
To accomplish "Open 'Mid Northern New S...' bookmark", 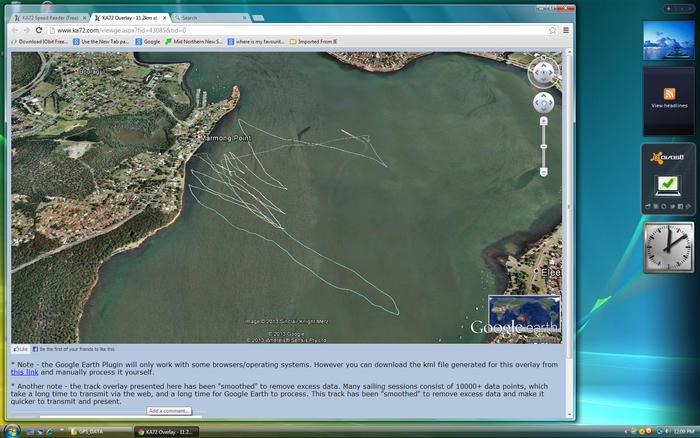I will coord(194,42).
